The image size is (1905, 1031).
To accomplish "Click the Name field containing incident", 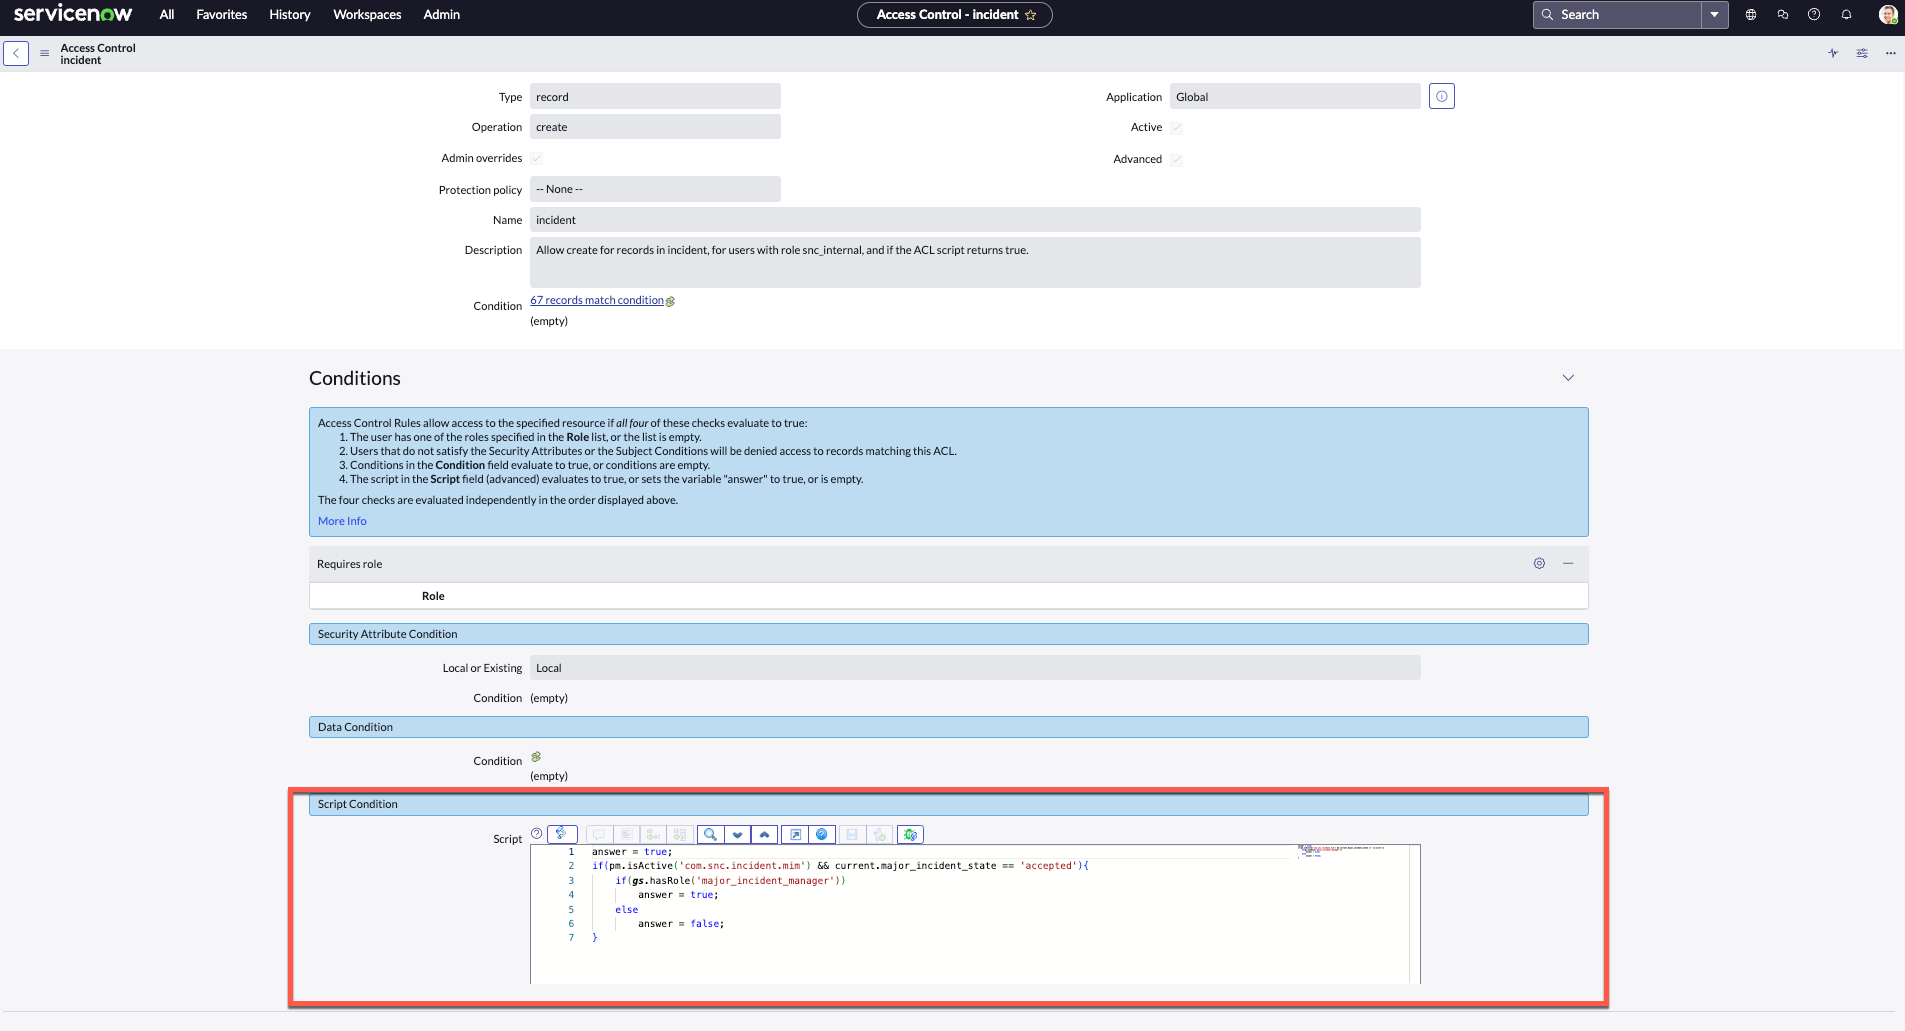I will pos(975,220).
